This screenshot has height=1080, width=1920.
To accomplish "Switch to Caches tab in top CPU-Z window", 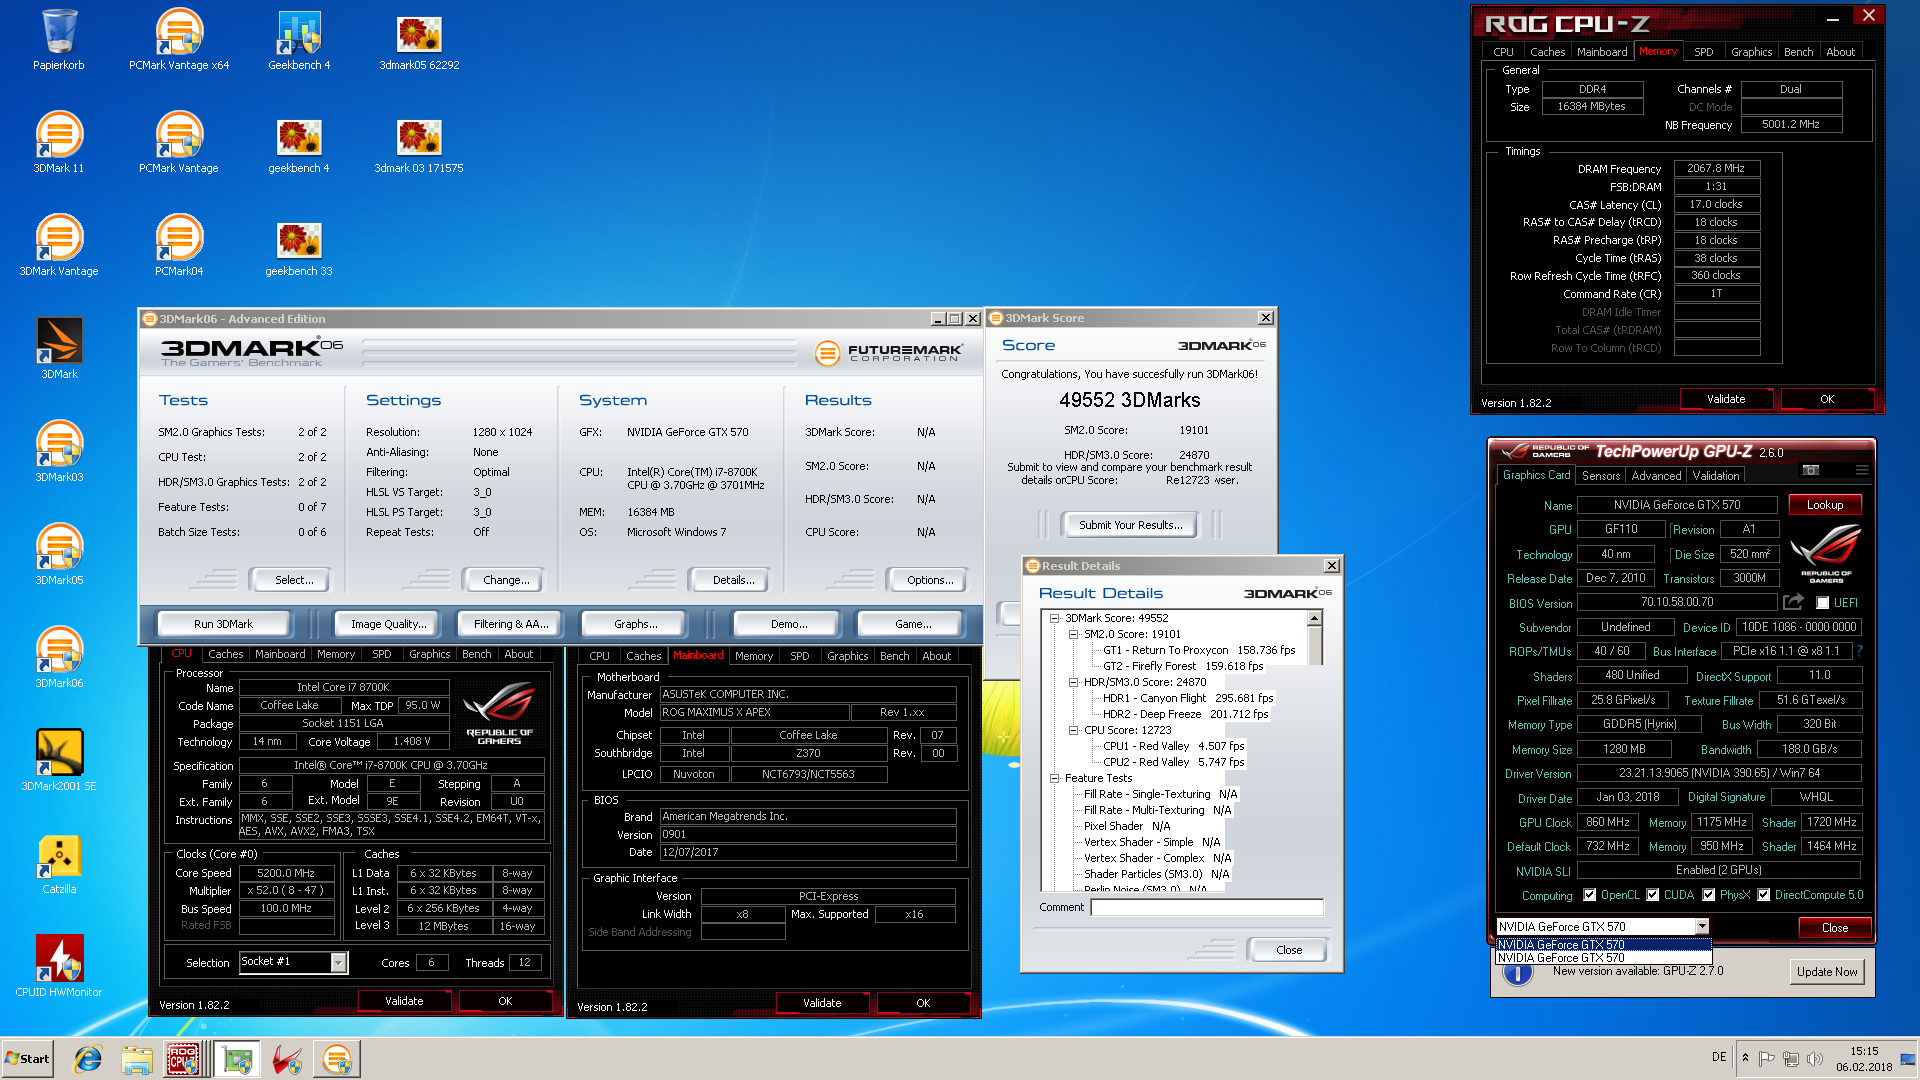I will [x=1547, y=52].
